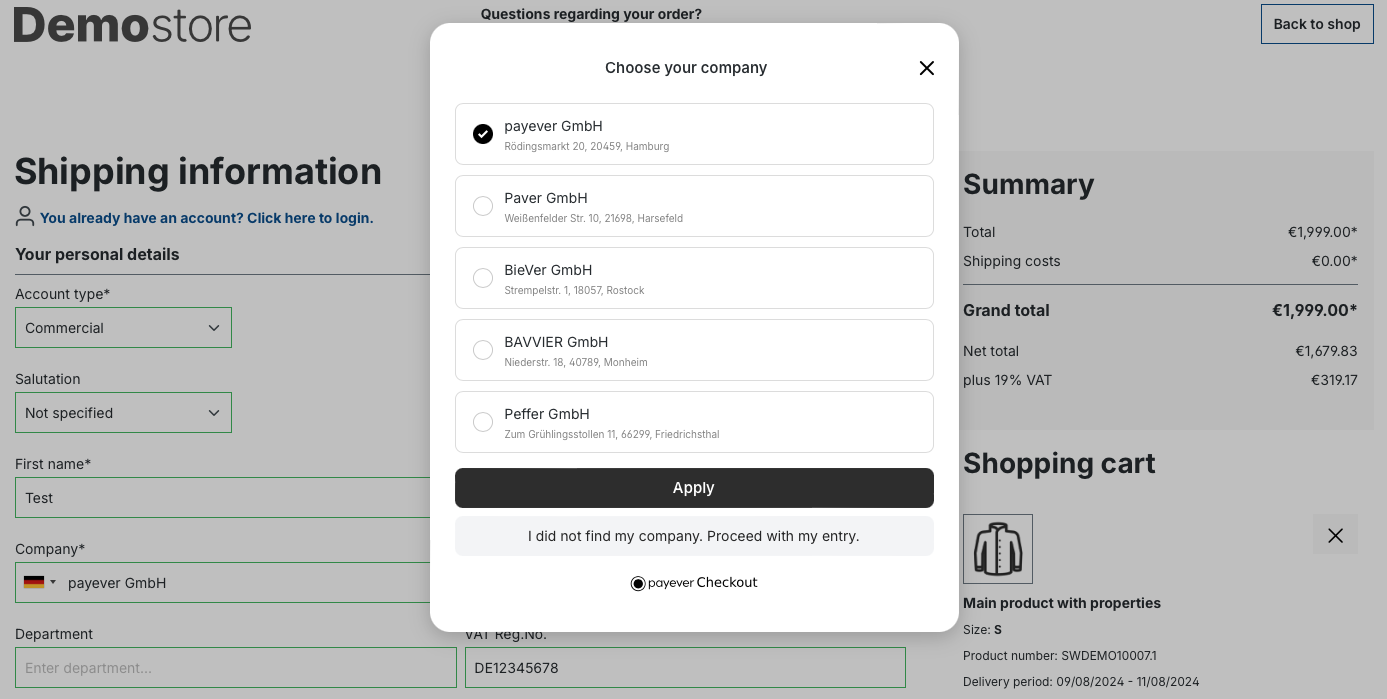This screenshot has height=699, width=1387.
Task: Click the login link for existing account
Action: coord(206,218)
